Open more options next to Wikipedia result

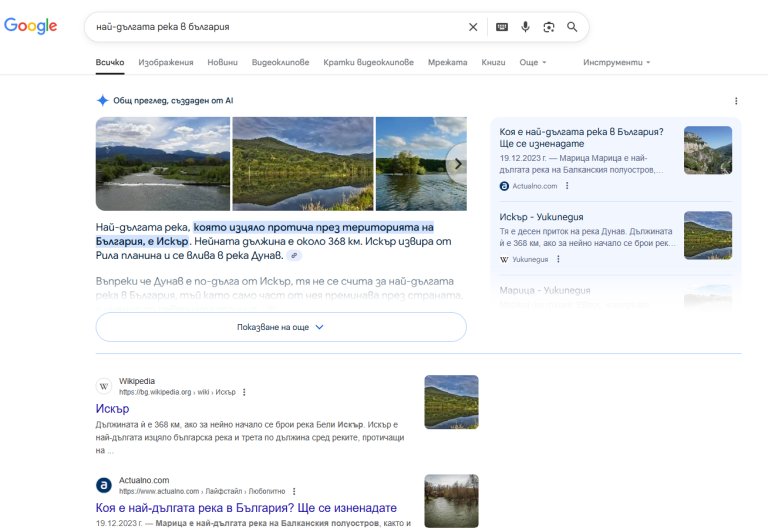click(244, 392)
